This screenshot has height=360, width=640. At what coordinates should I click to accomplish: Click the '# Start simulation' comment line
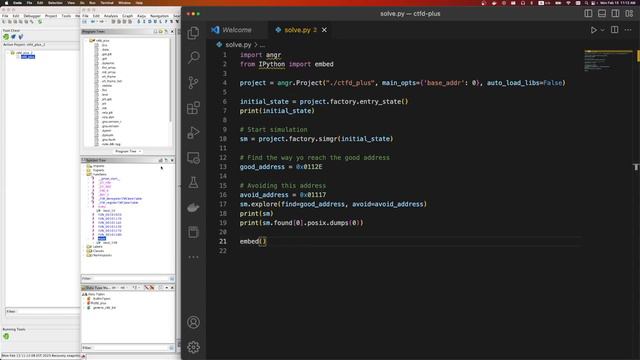[273, 129]
